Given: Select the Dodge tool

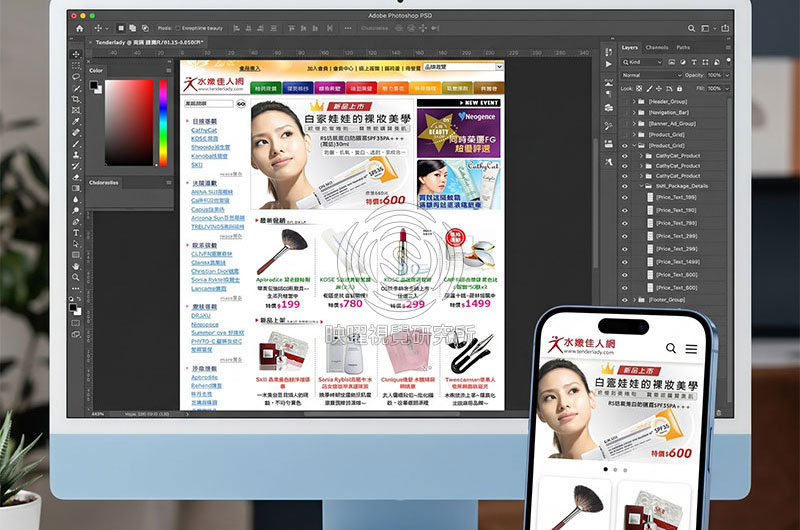Looking at the screenshot, I should click(76, 210).
